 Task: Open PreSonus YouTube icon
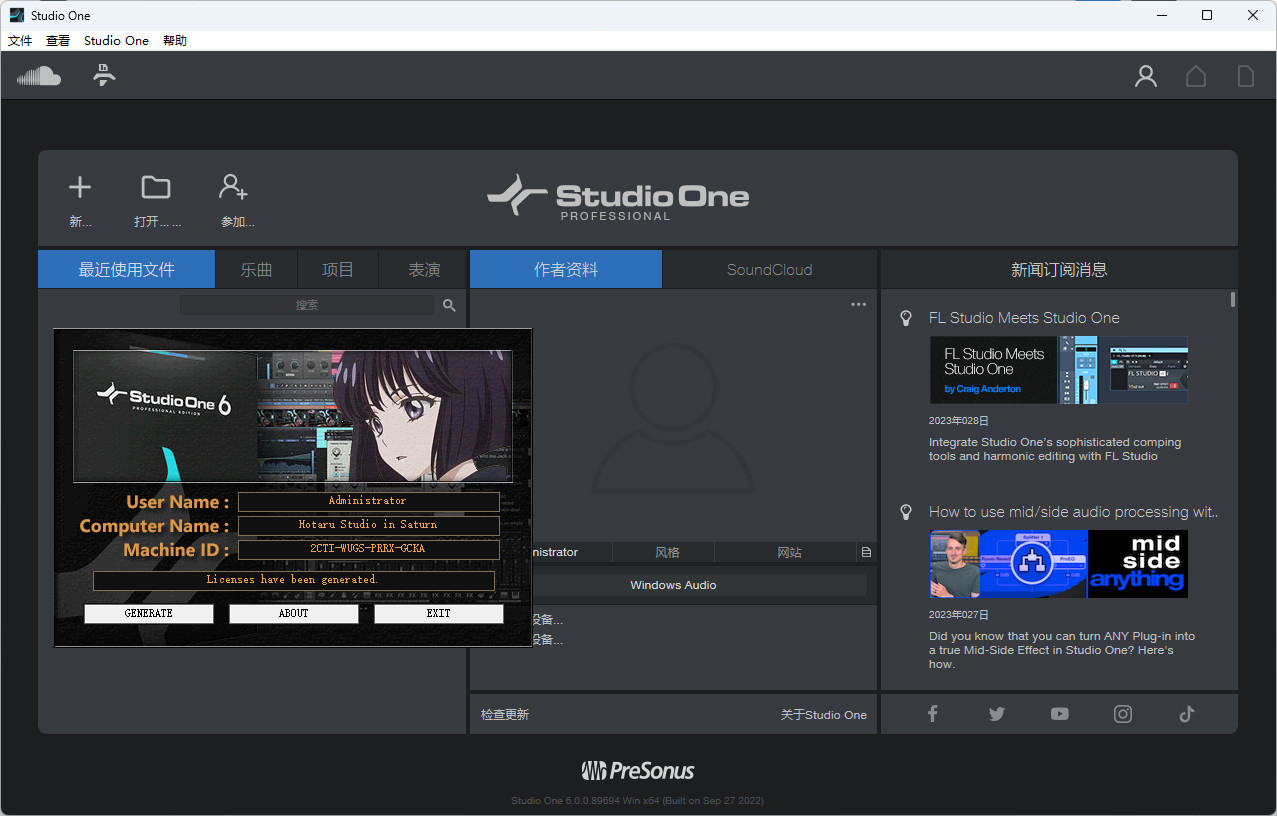[x=1060, y=713]
